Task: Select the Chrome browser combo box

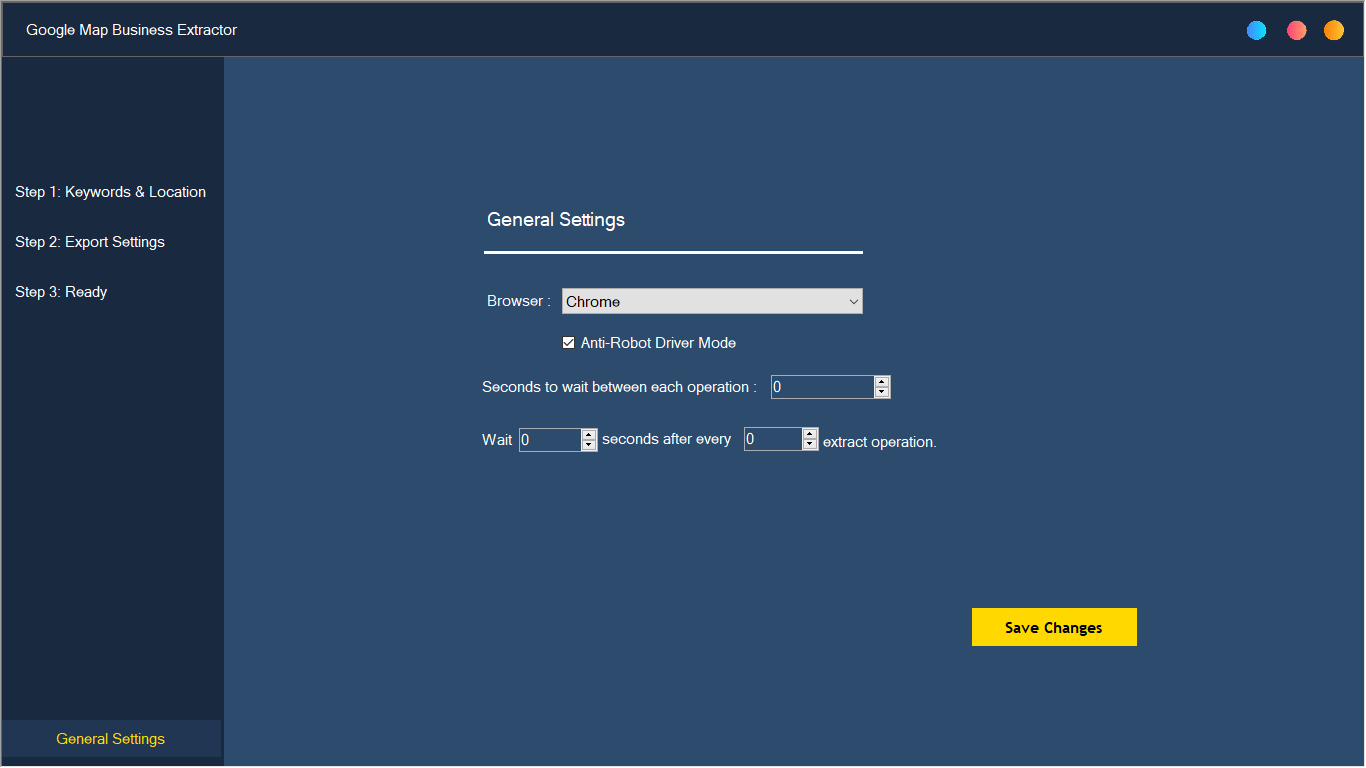Action: click(712, 301)
